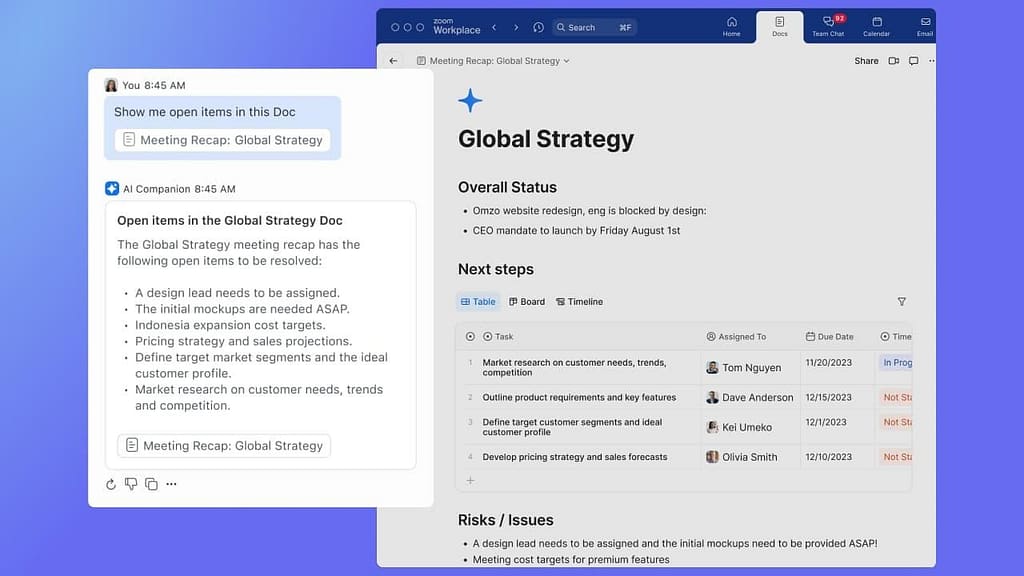Open comments panel via speech bubble icon

coord(913,61)
